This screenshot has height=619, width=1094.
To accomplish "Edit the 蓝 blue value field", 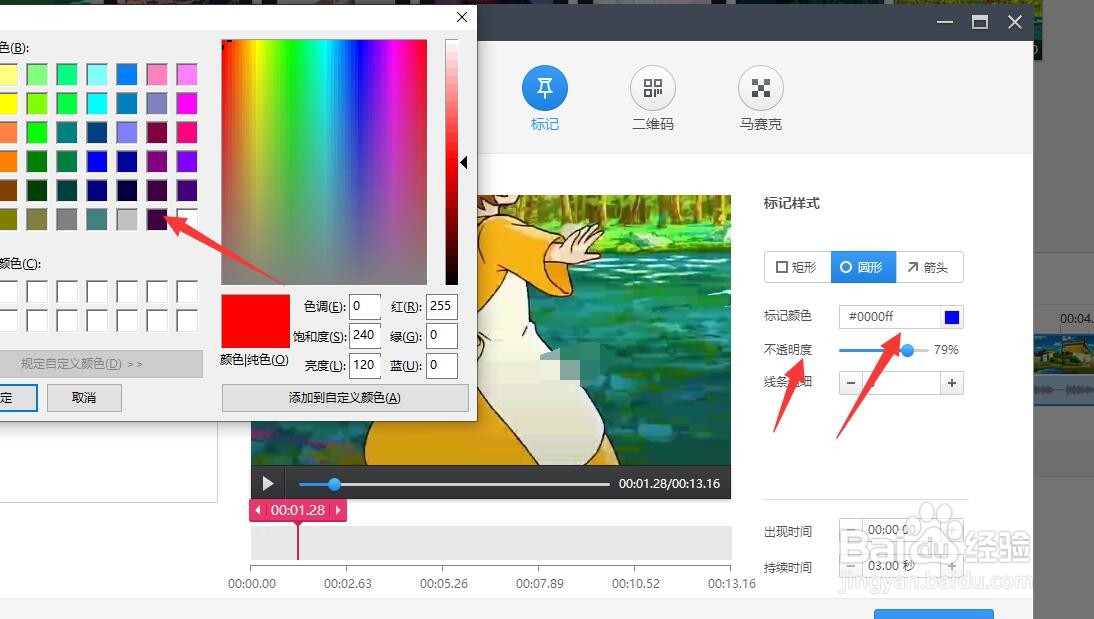I will (x=442, y=365).
